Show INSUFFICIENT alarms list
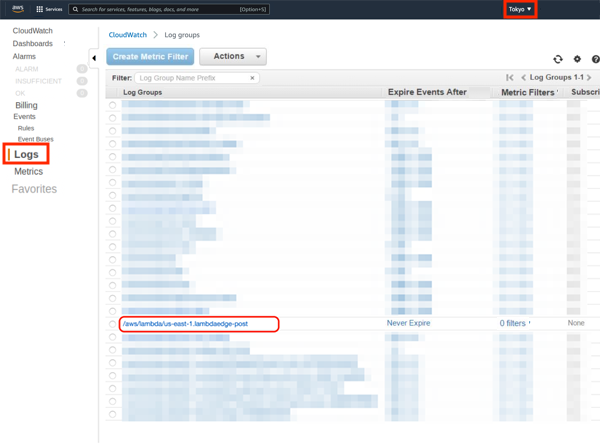 click(38, 81)
